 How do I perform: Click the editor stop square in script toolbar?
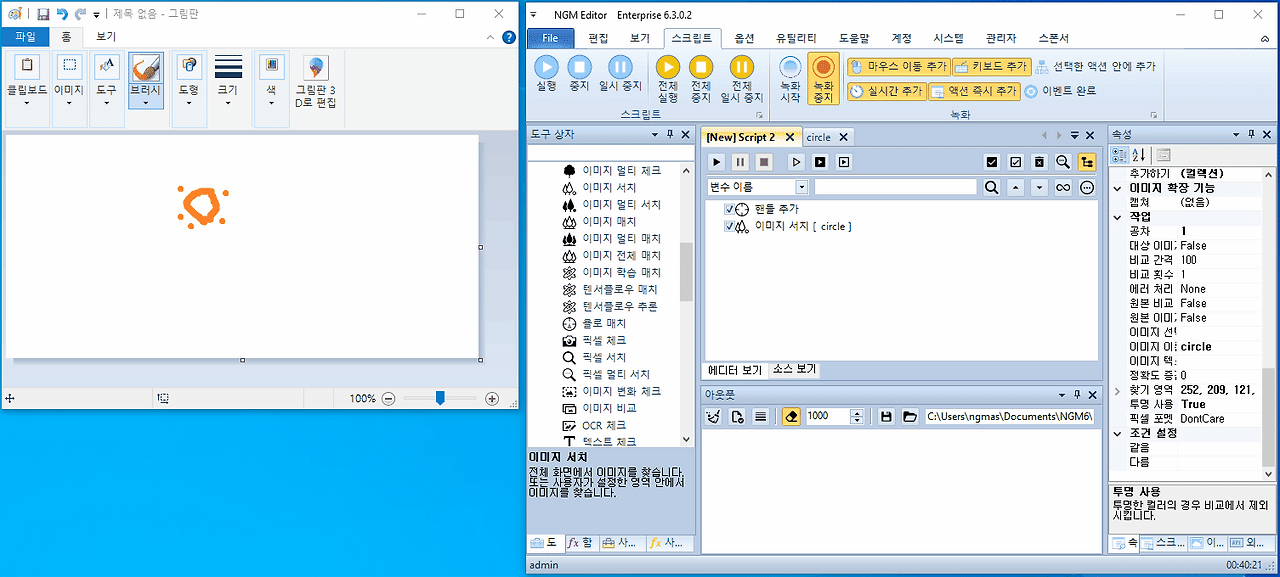pos(764,162)
